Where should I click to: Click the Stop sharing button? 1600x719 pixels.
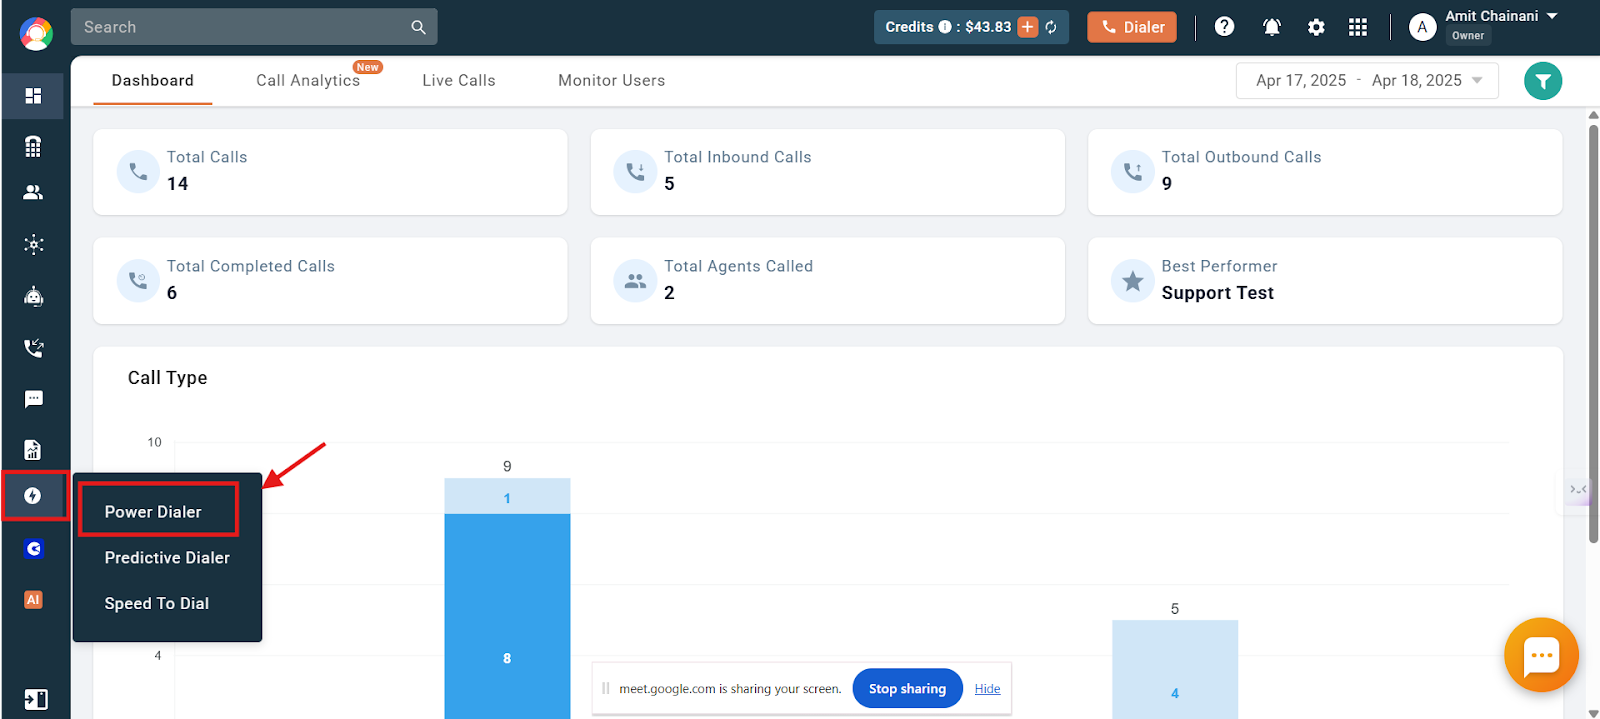point(907,689)
